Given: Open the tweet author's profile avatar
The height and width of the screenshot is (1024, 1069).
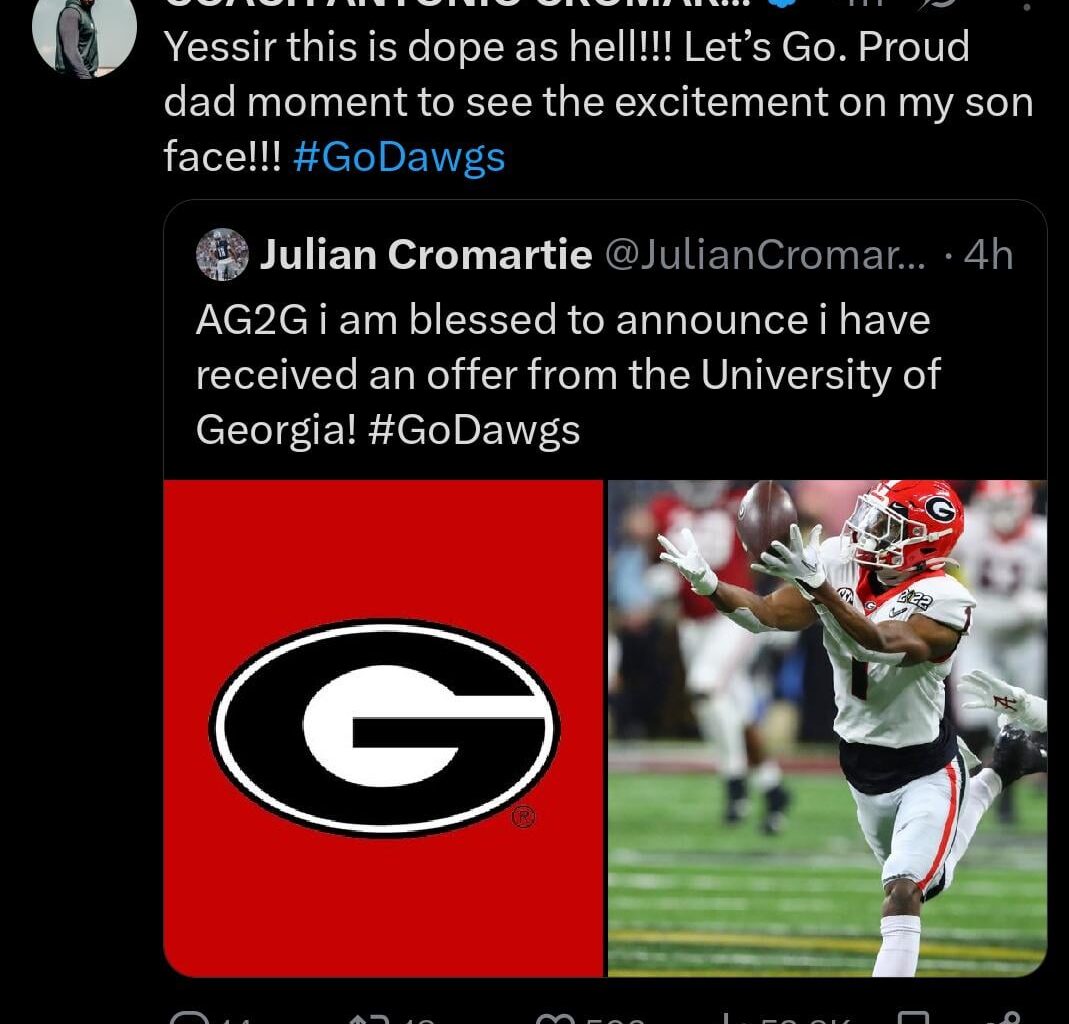Looking at the screenshot, I should tap(84, 36).
